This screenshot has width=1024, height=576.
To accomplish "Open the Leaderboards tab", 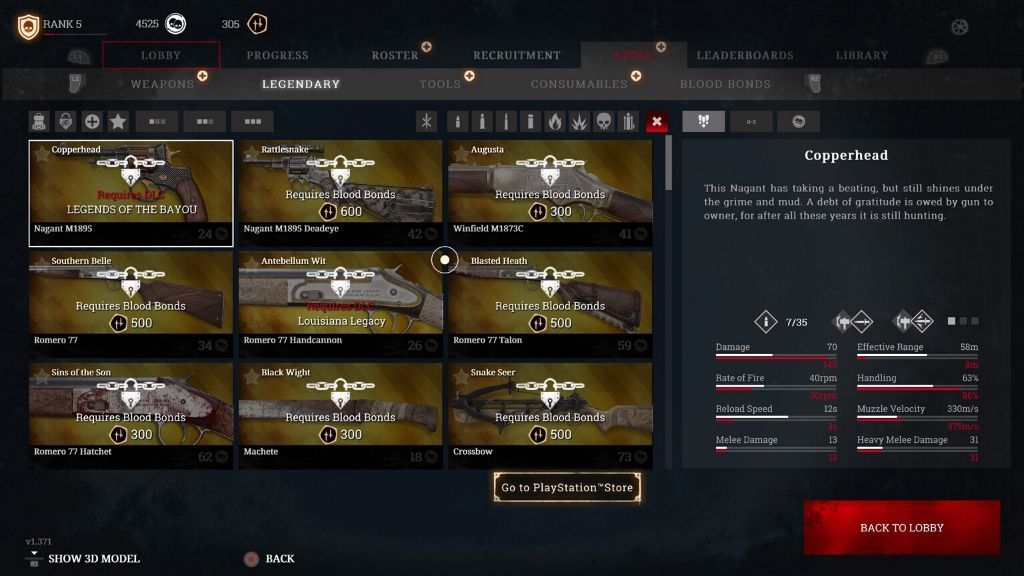I will coord(745,56).
